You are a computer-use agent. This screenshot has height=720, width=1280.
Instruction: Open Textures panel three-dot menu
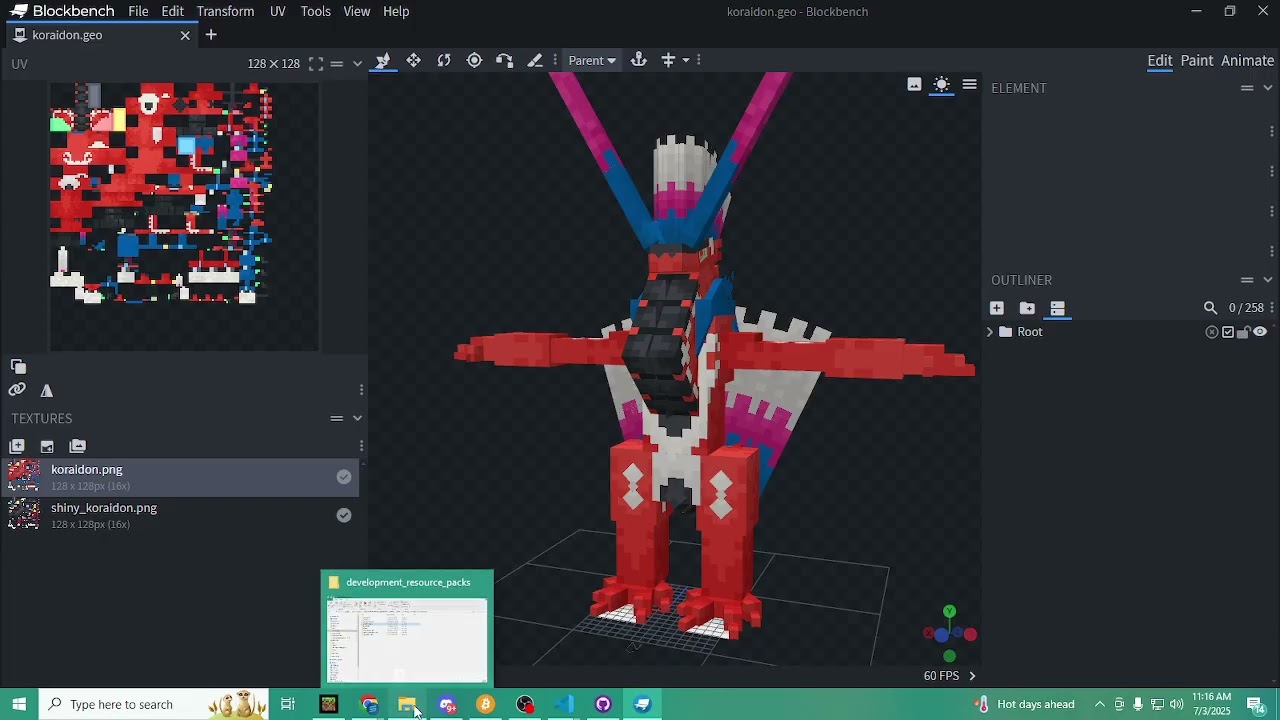361,446
